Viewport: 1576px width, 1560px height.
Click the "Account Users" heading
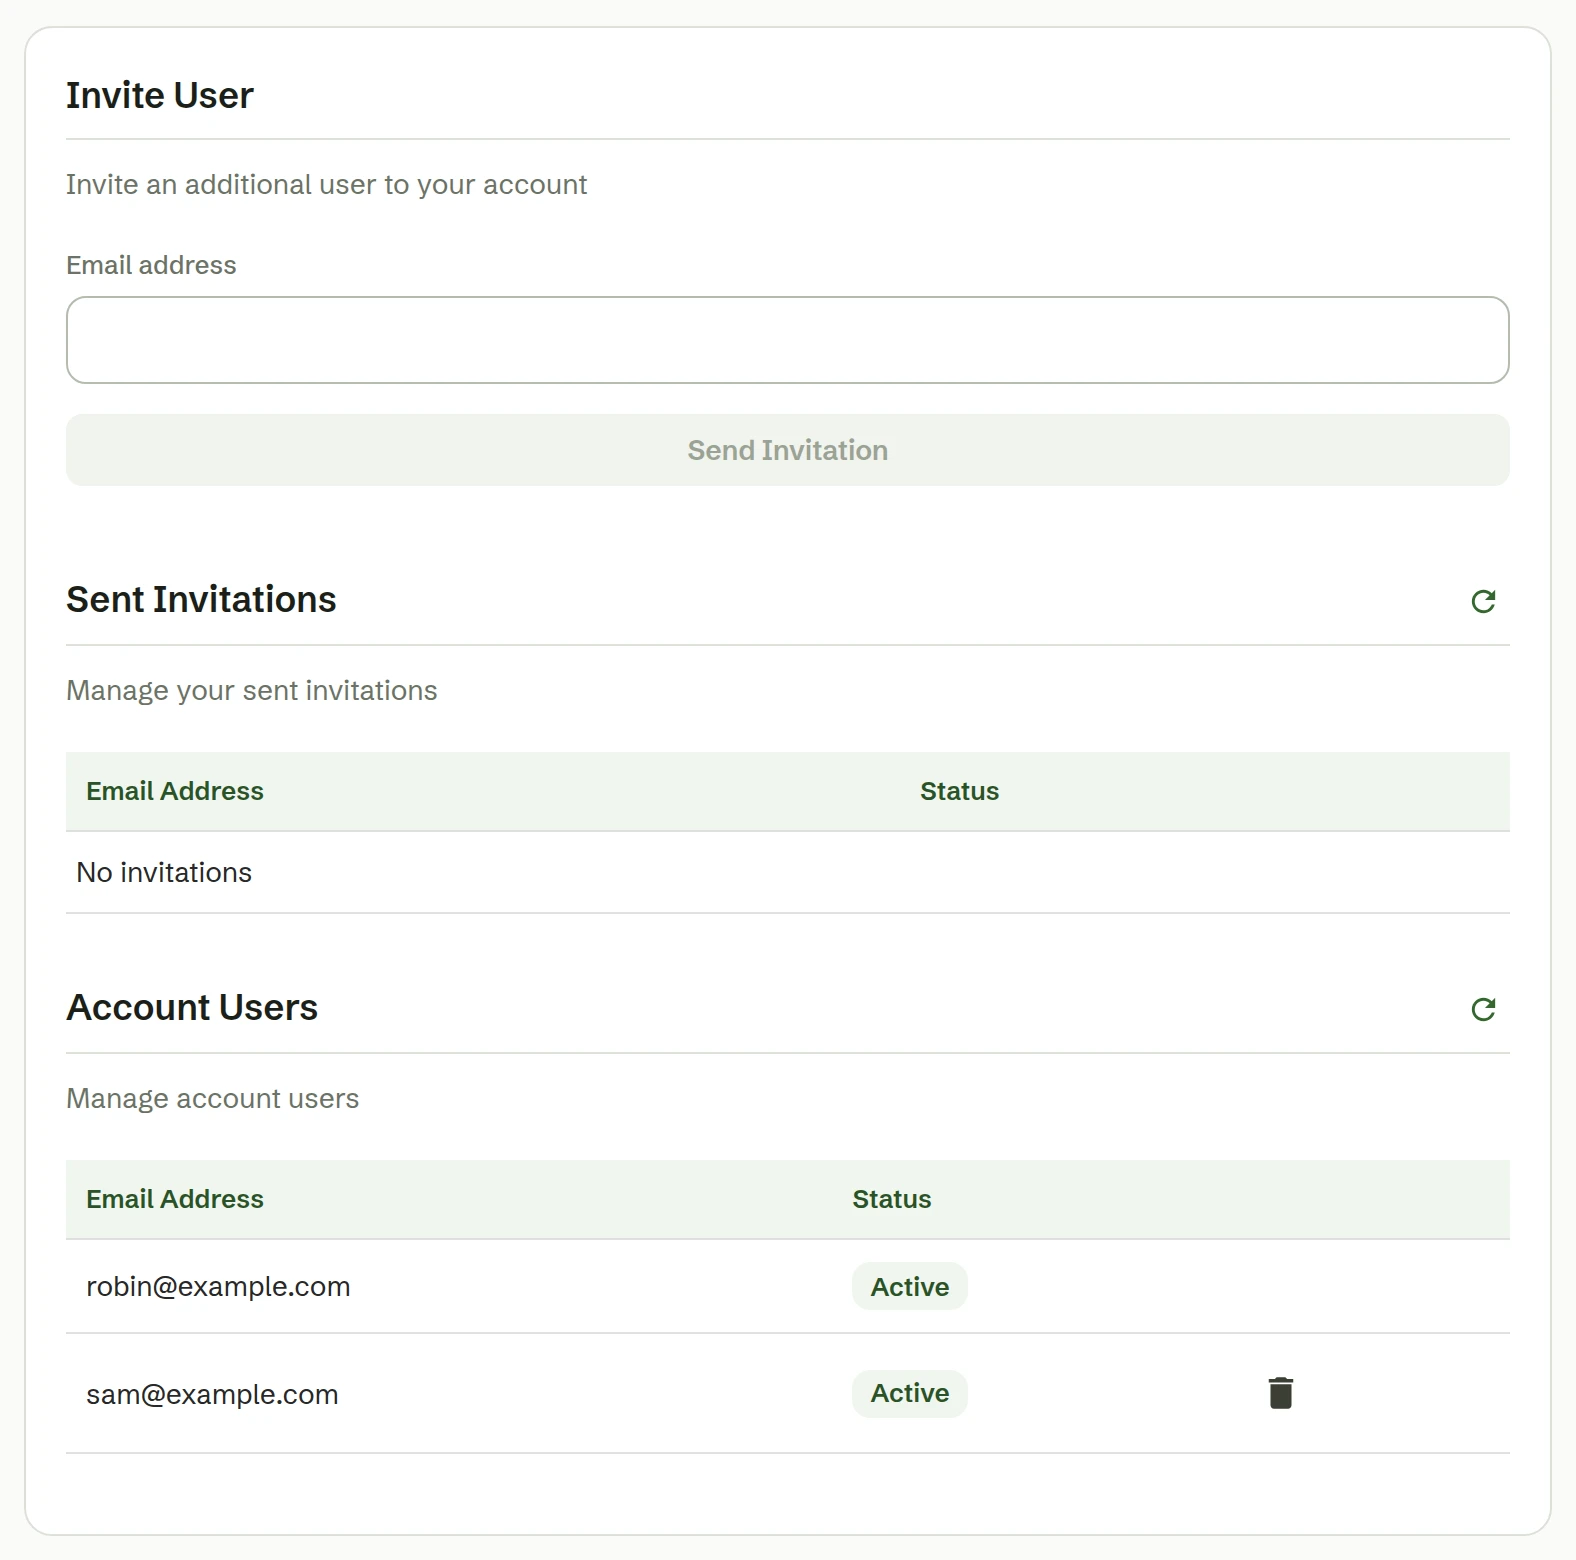192,1007
